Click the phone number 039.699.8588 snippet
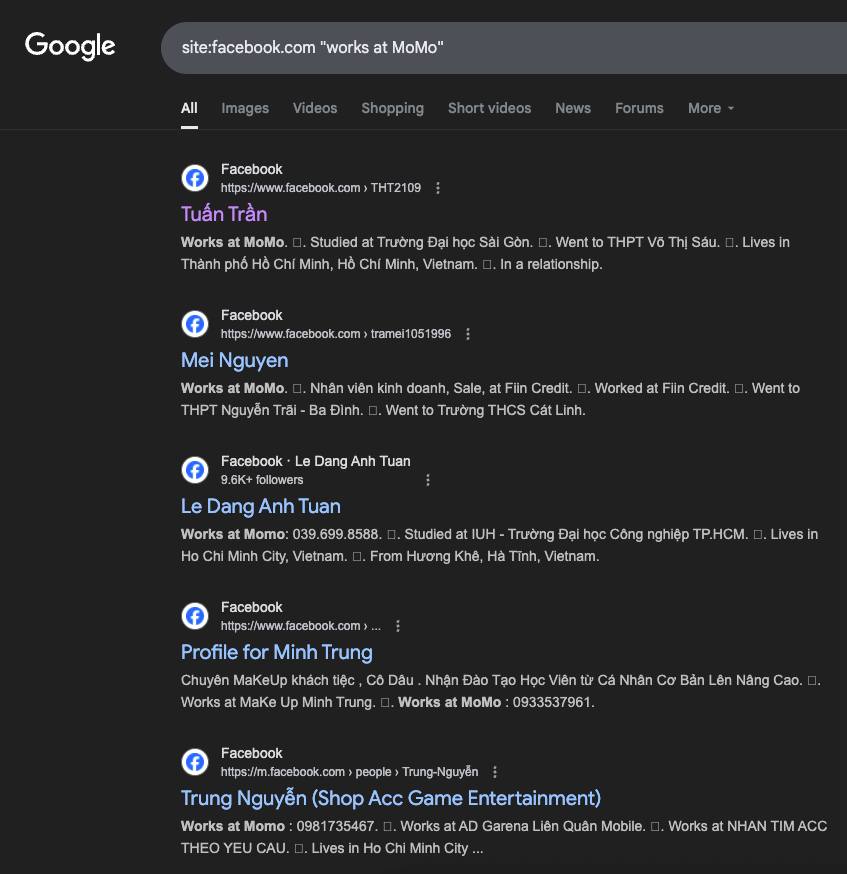This screenshot has height=874, width=847. [335, 535]
